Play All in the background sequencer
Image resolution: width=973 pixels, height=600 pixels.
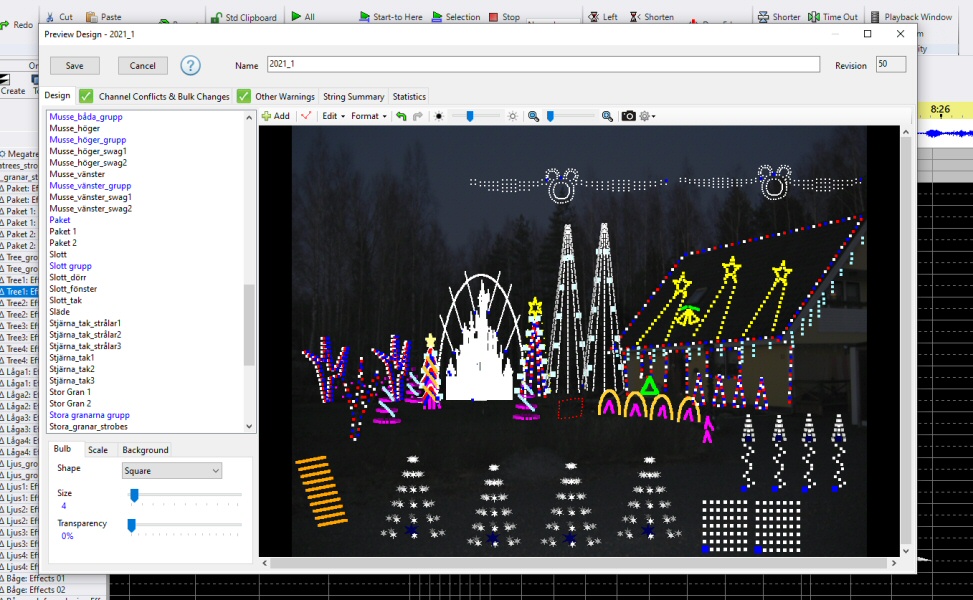[303, 17]
